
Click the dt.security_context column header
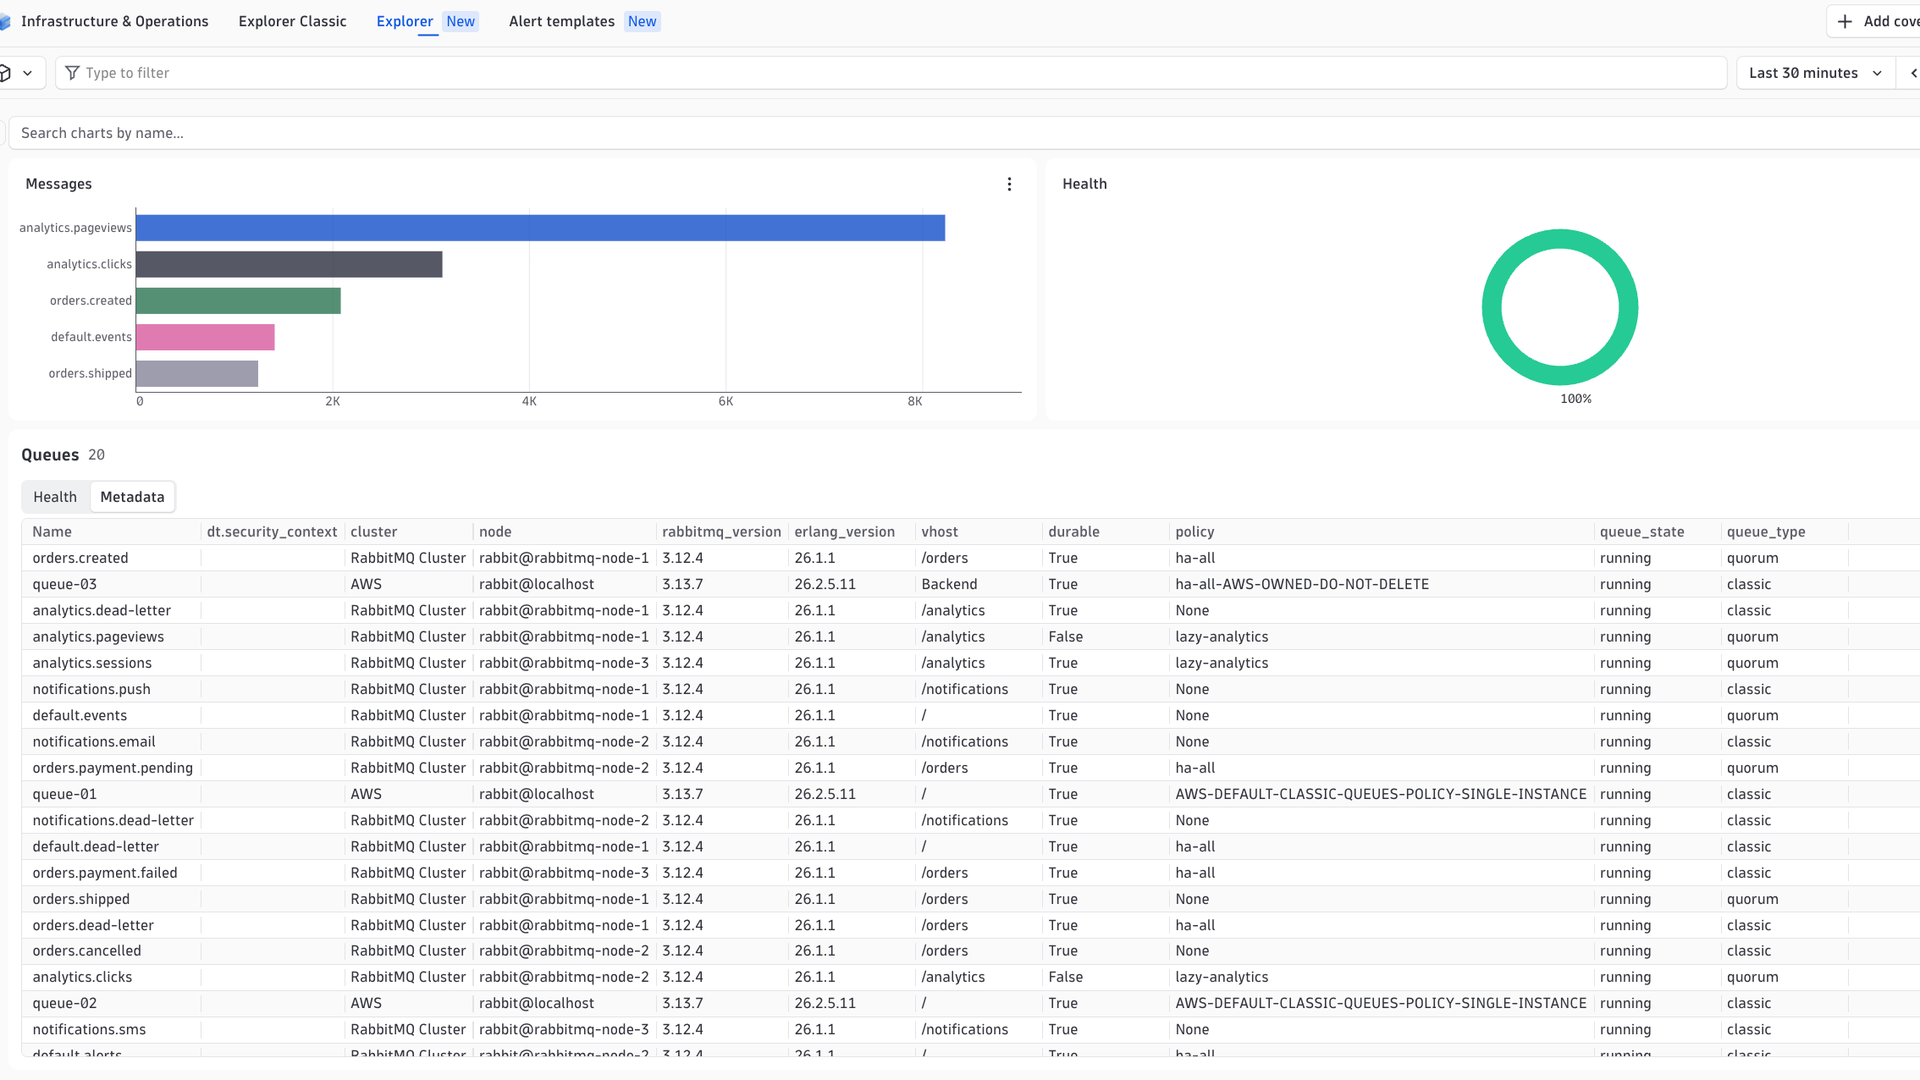tap(272, 532)
